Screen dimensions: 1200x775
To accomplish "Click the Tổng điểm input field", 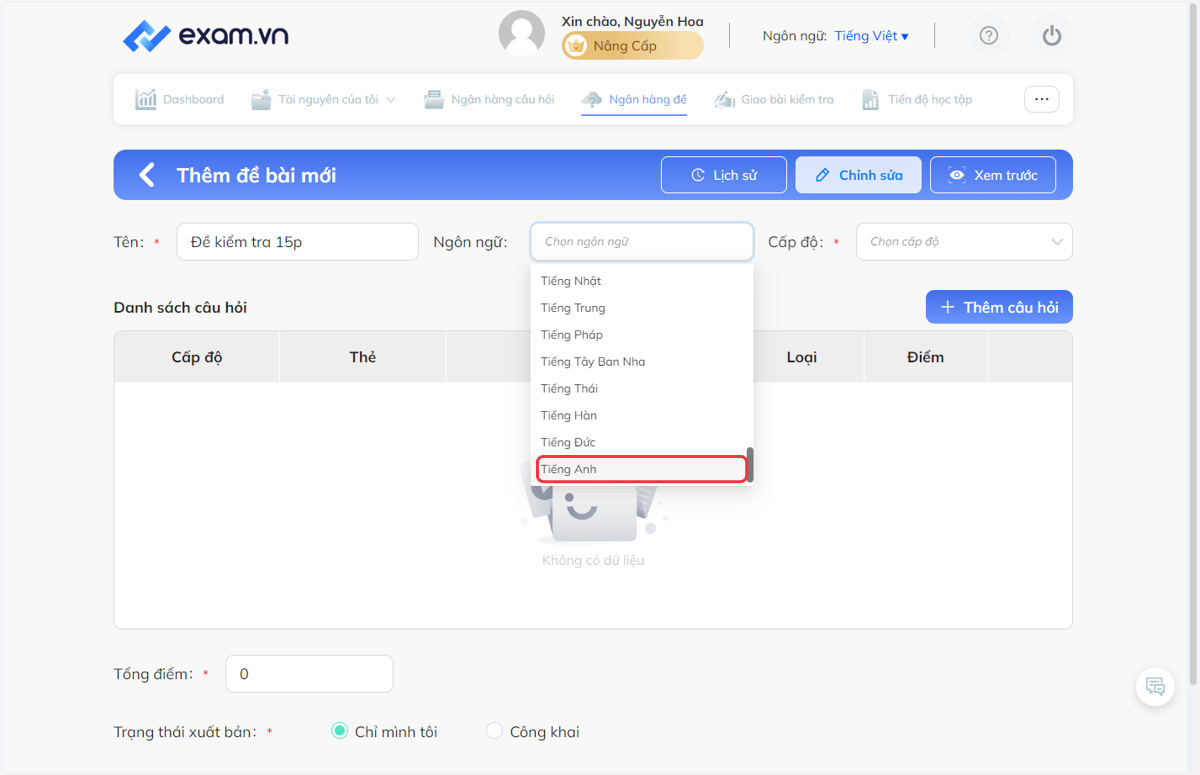I will click(309, 674).
